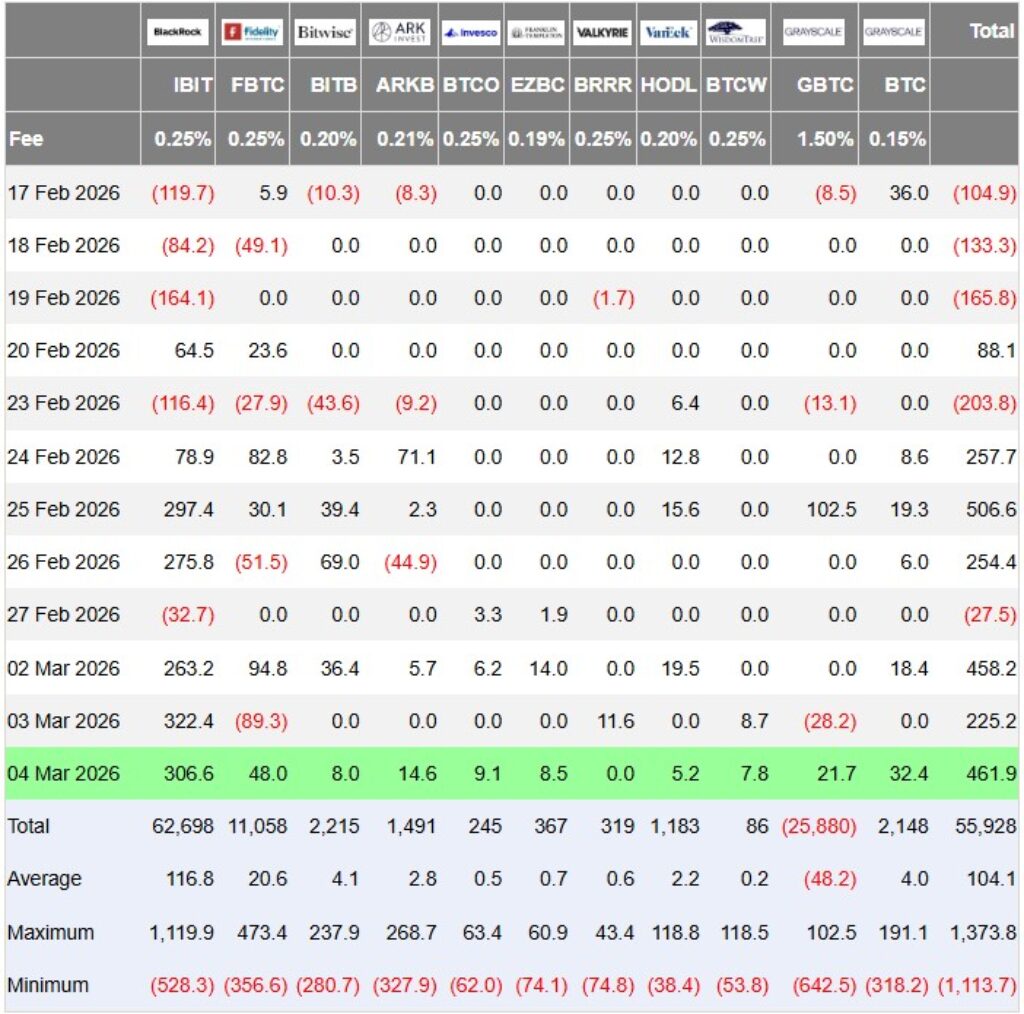1024x1014 pixels.
Task: Click the BlackRock logo
Action: pos(178,32)
